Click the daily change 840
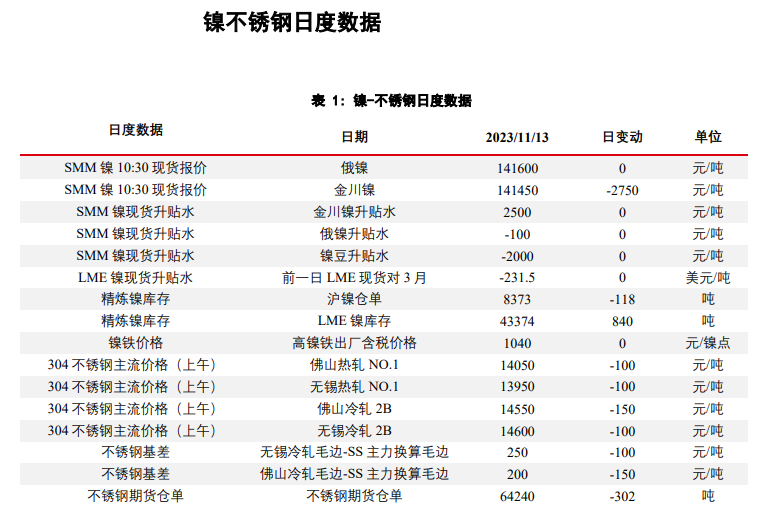This screenshot has height=507, width=780. 622,321
